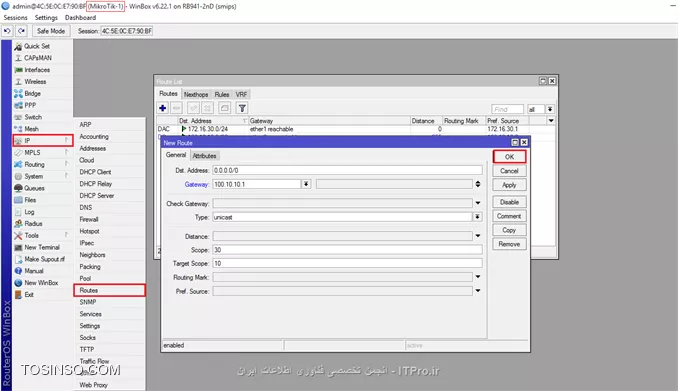This screenshot has height=391, width=678.
Task: Open Quick Set from sidebar
Action: (37, 46)
